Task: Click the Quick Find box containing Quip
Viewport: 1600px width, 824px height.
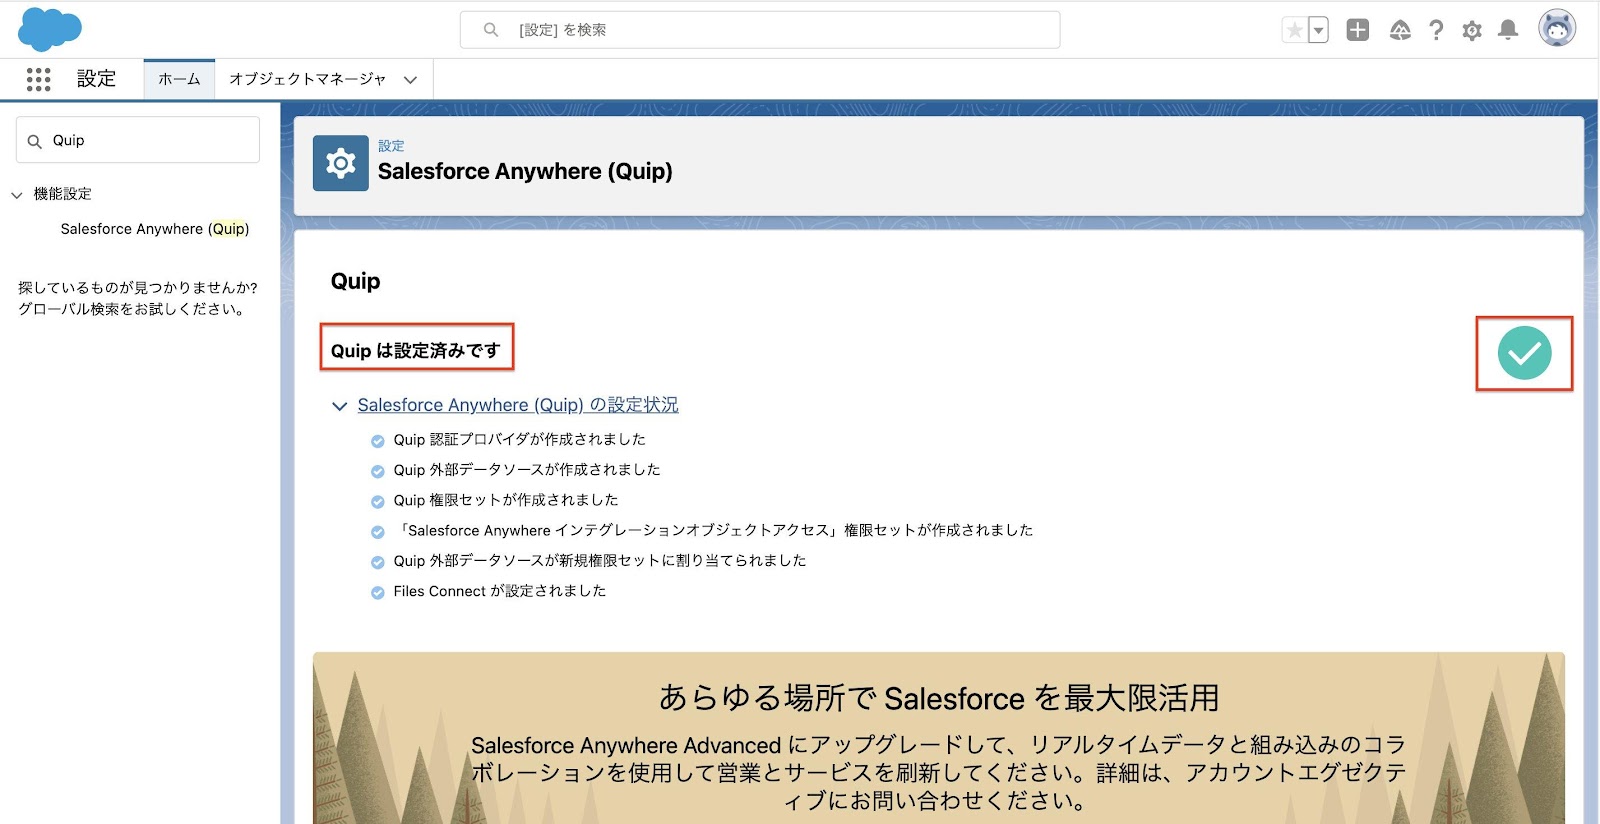Action: click(x=138, y=140)
